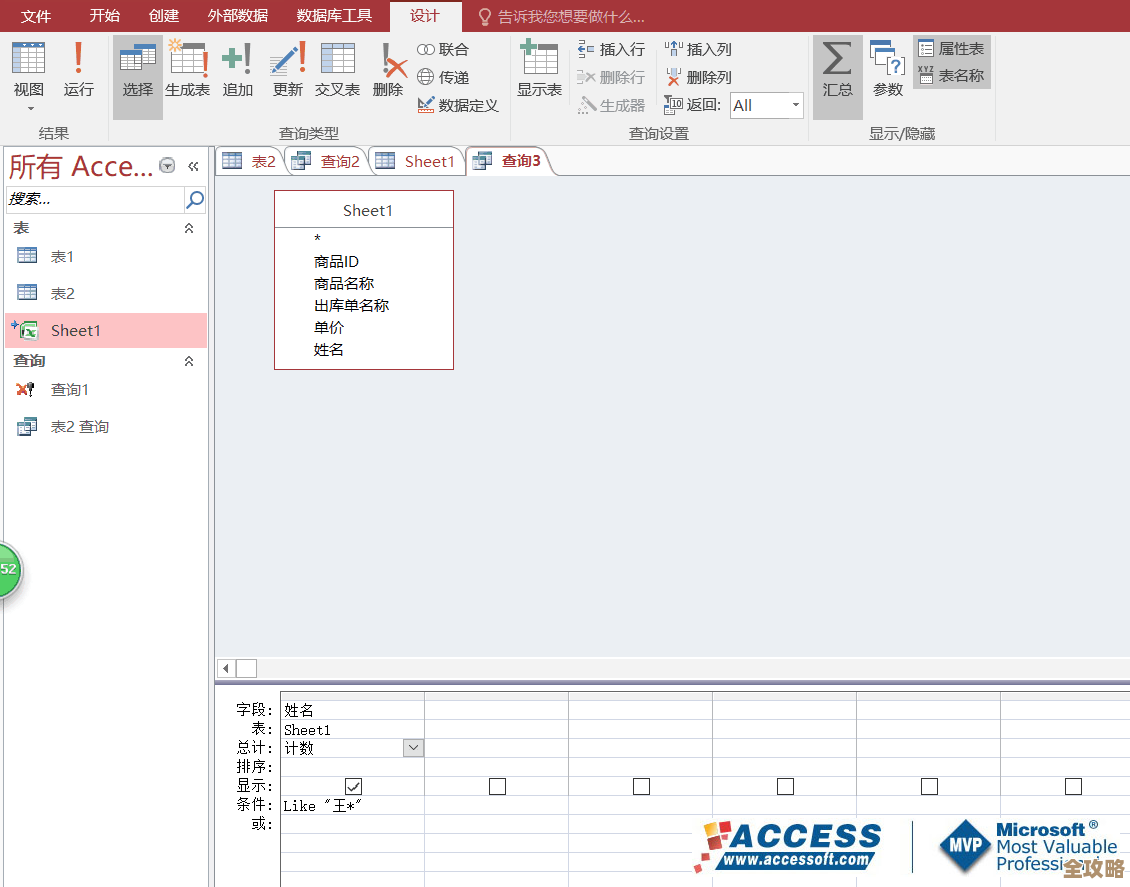Open the 显示表 show table dialog
The image size is (1130, 887).
[x=539, y=70]
